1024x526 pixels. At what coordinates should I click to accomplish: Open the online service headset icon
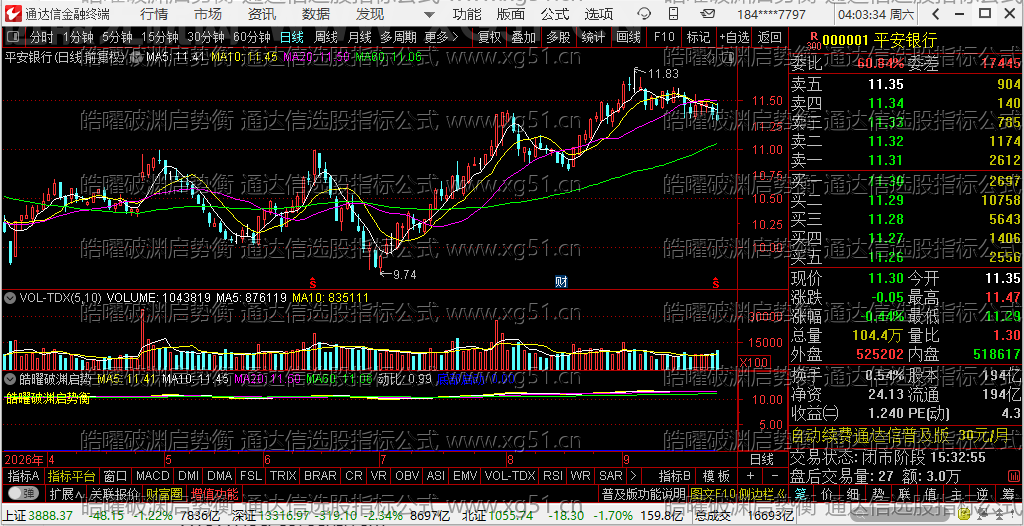[643, 13]
